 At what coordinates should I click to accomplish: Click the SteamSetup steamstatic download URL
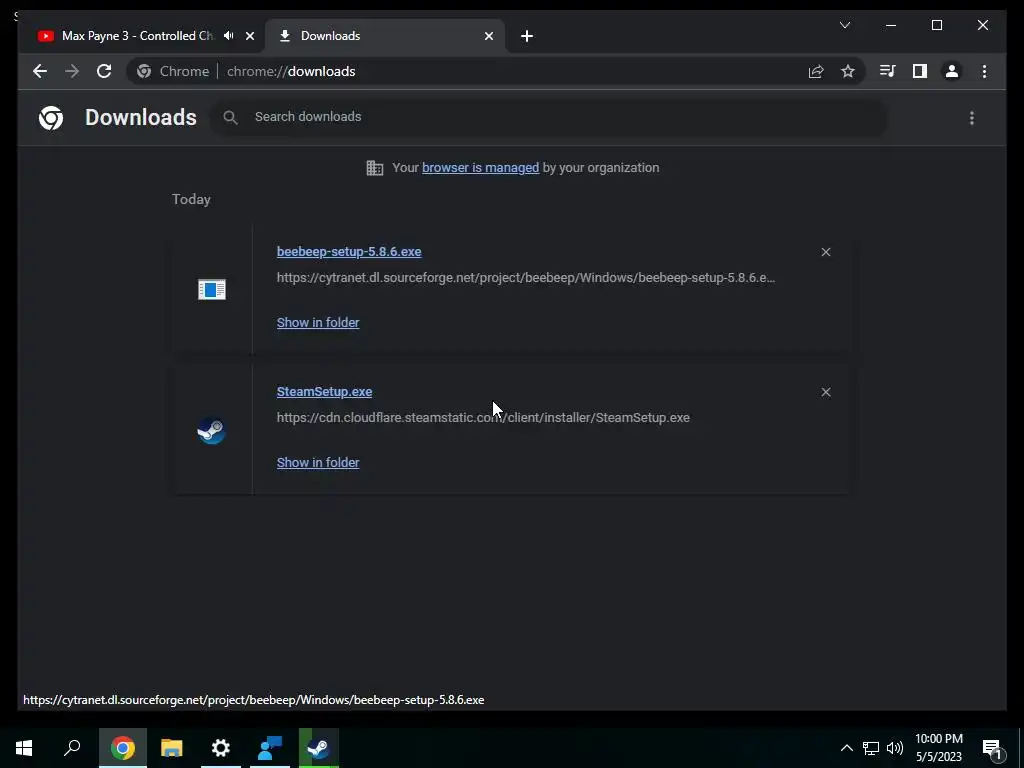coord(483,417)
